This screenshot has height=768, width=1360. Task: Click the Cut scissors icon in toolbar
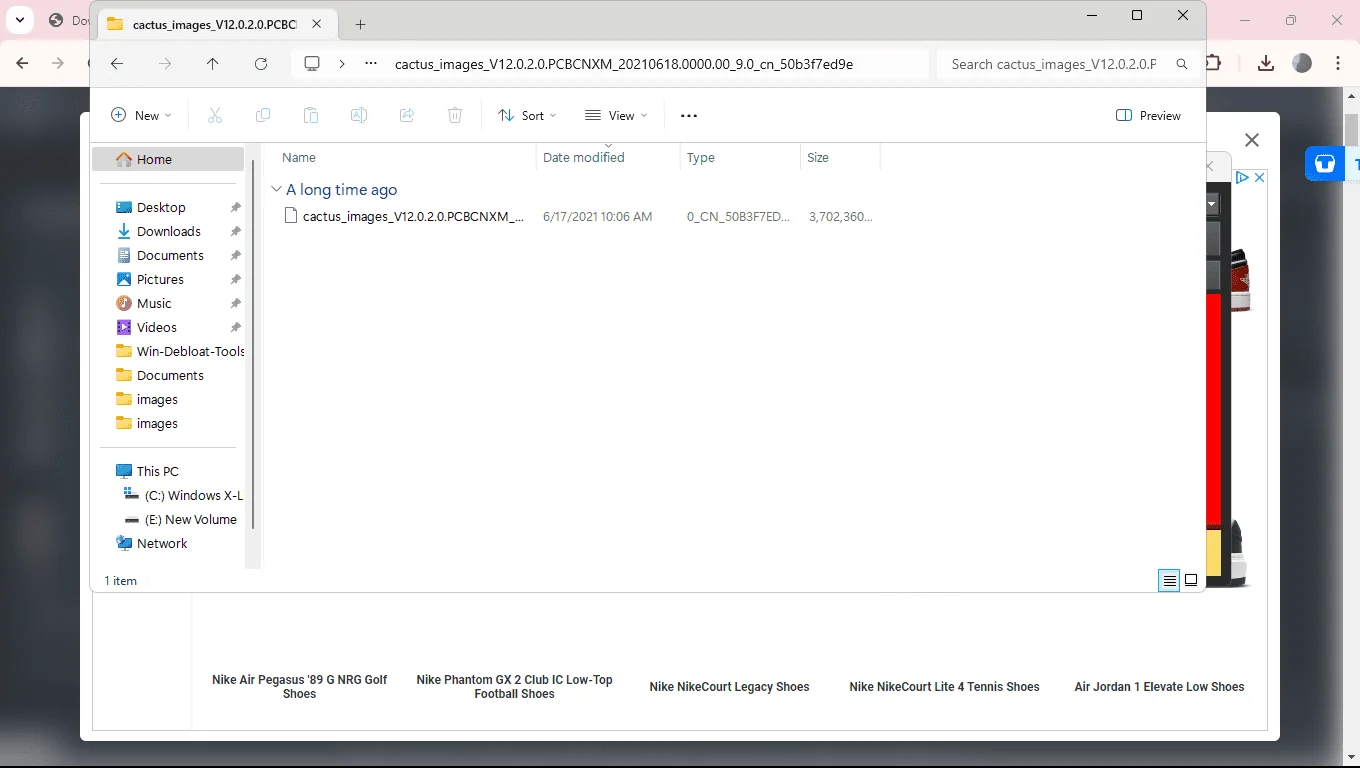click(x=215, y=116)
